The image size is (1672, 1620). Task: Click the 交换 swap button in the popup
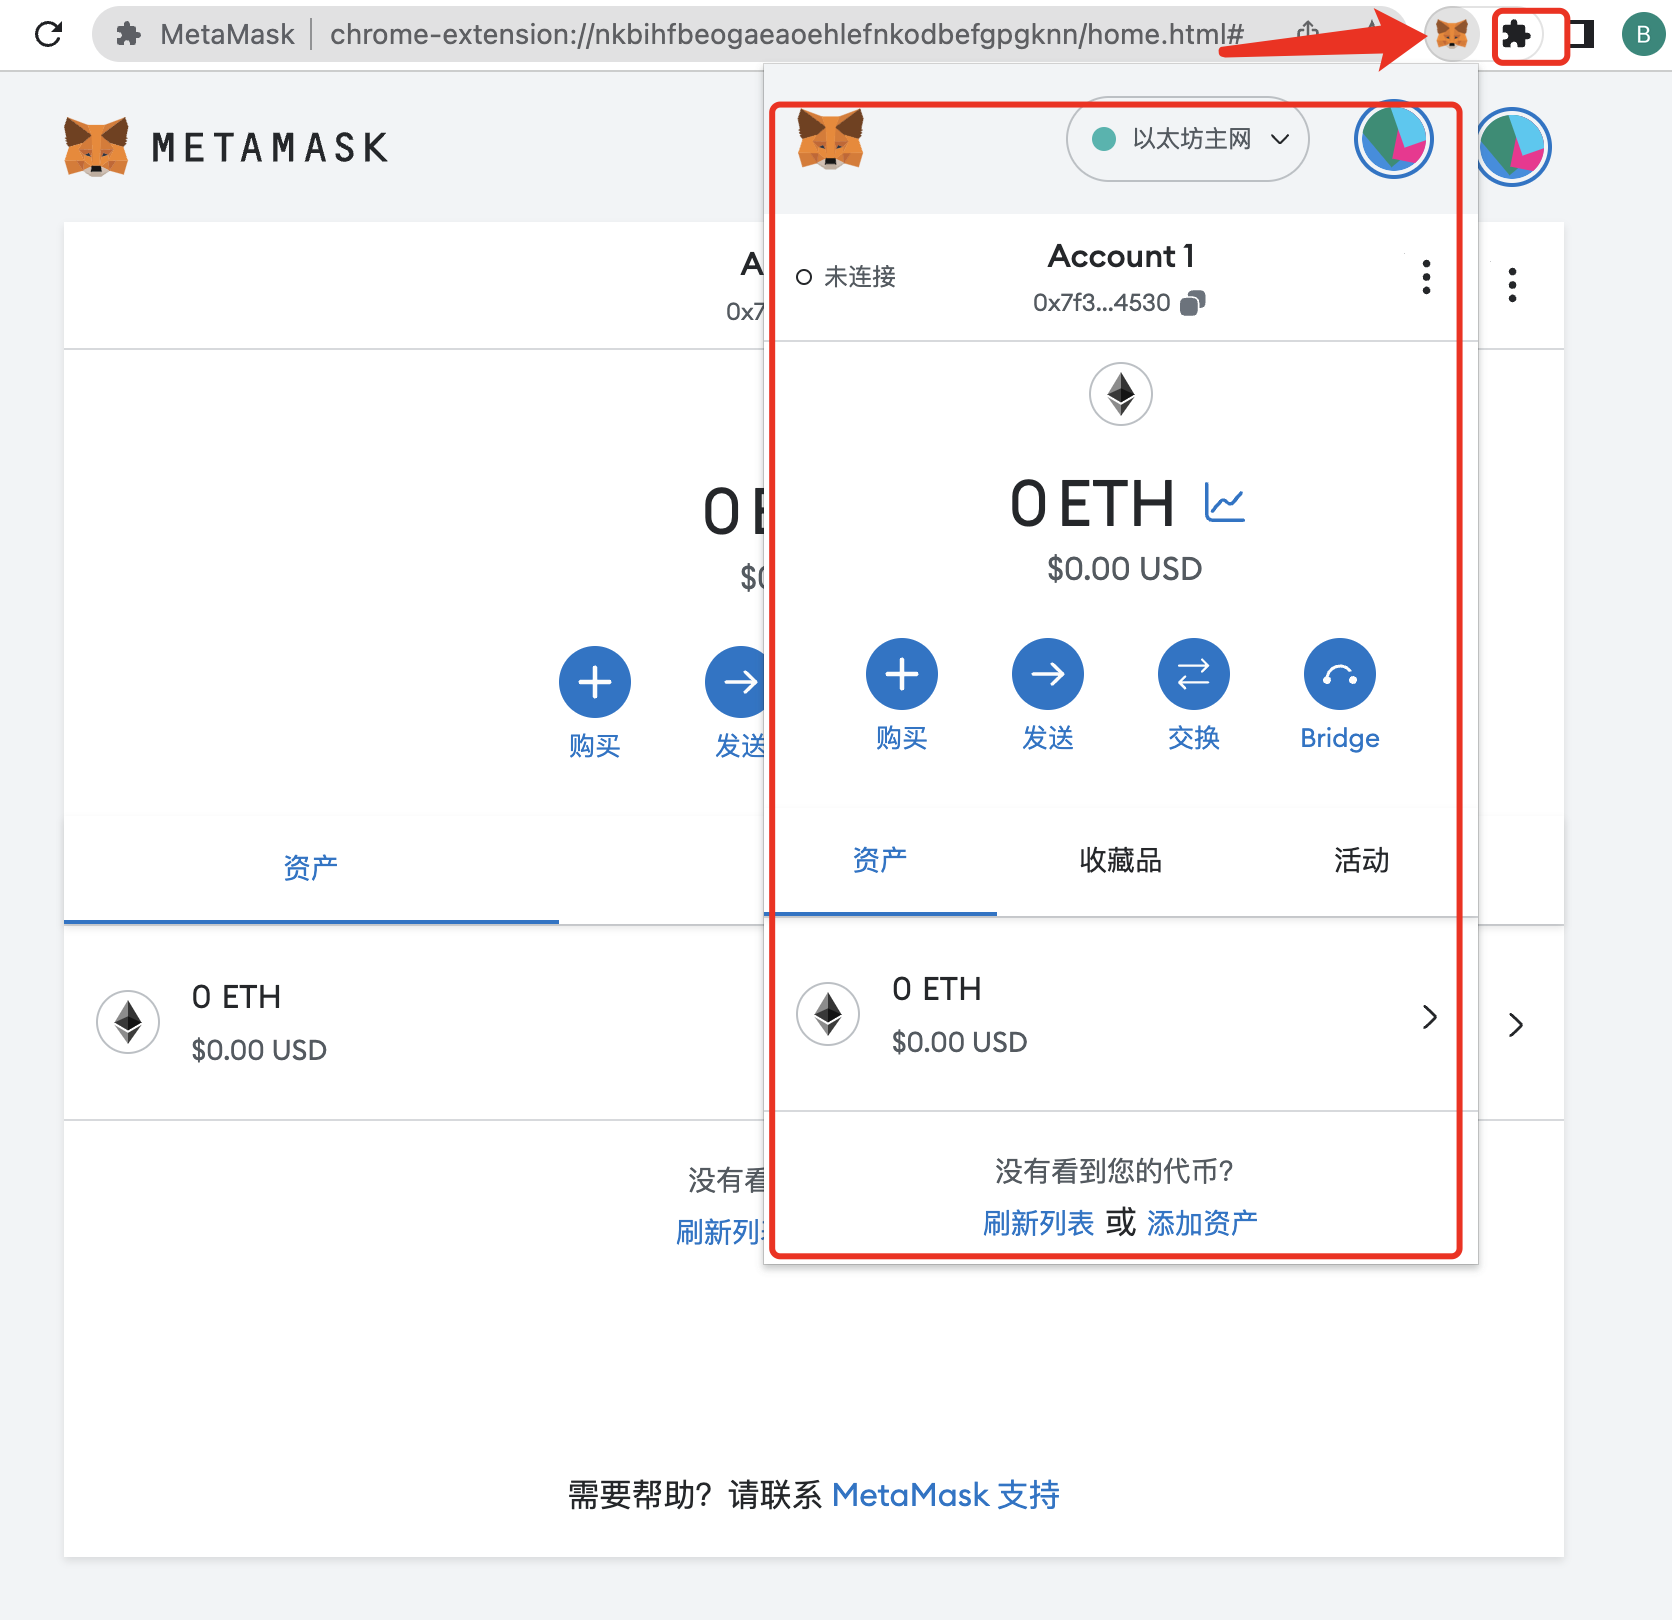[x=1194, y=696]
